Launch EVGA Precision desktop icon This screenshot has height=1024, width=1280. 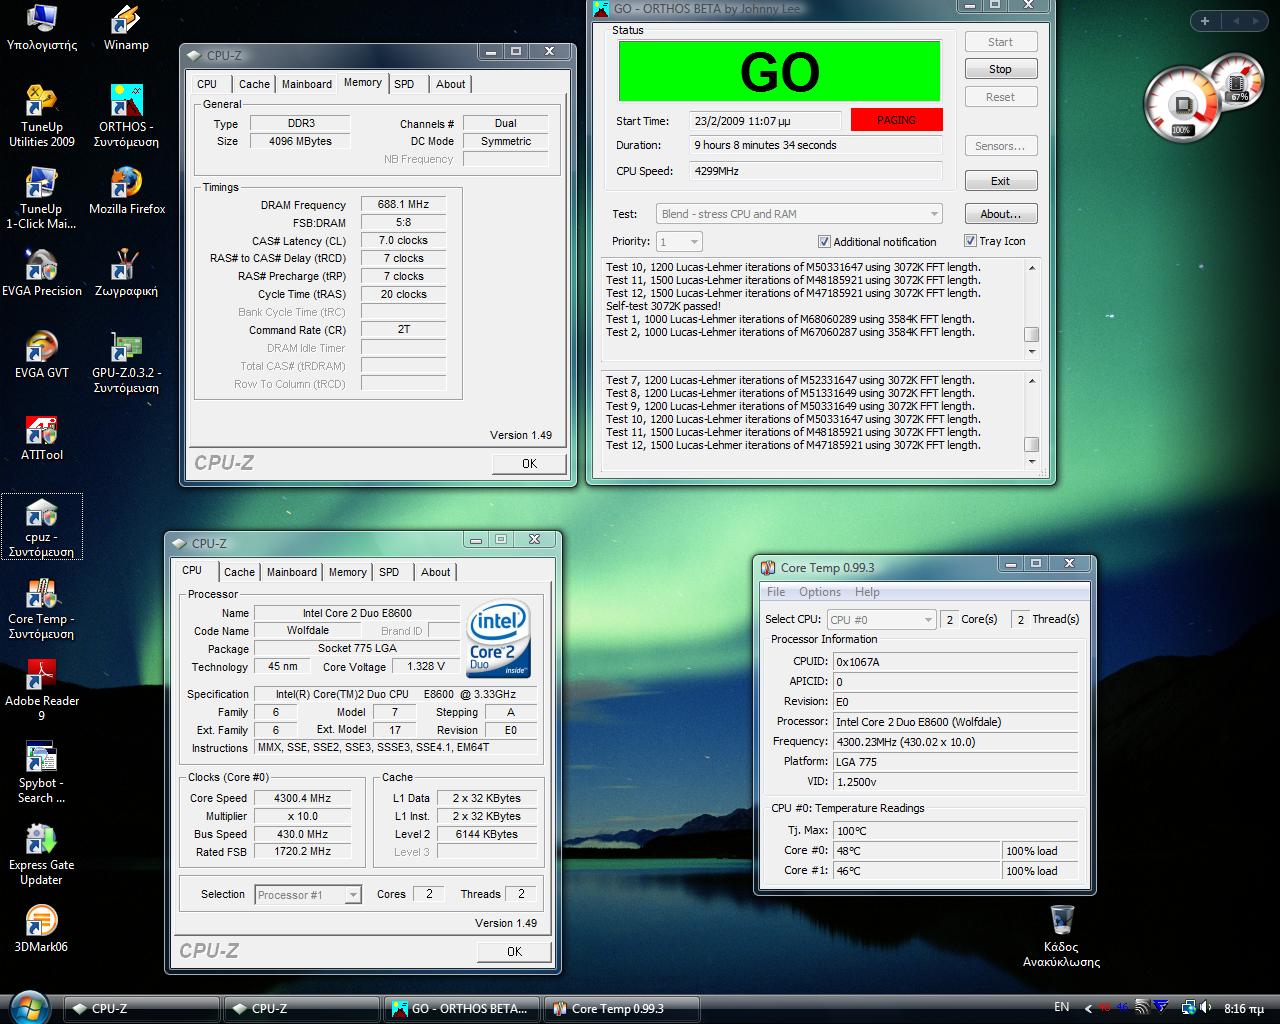tap(41, 274)
